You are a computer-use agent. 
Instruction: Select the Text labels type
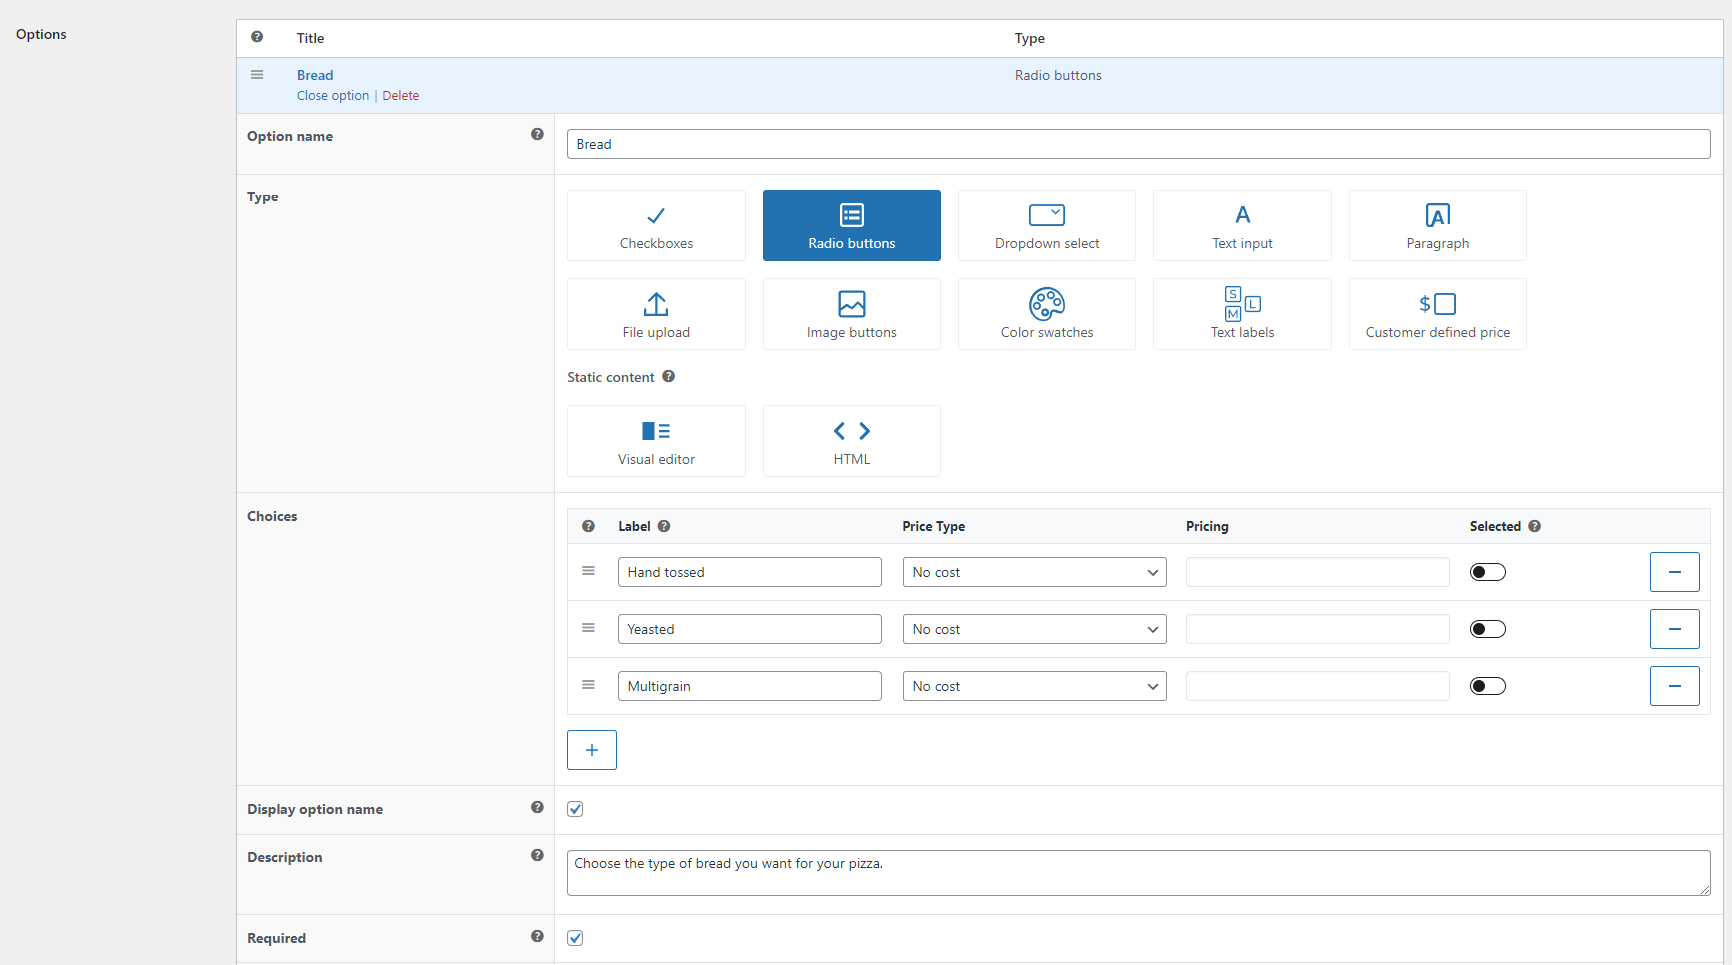pos(1242,314)
